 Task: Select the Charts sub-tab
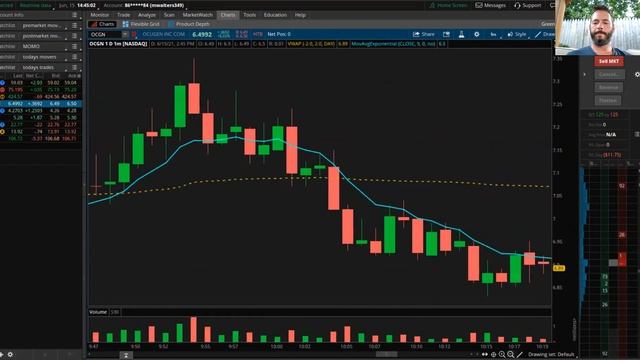point(102,24)
